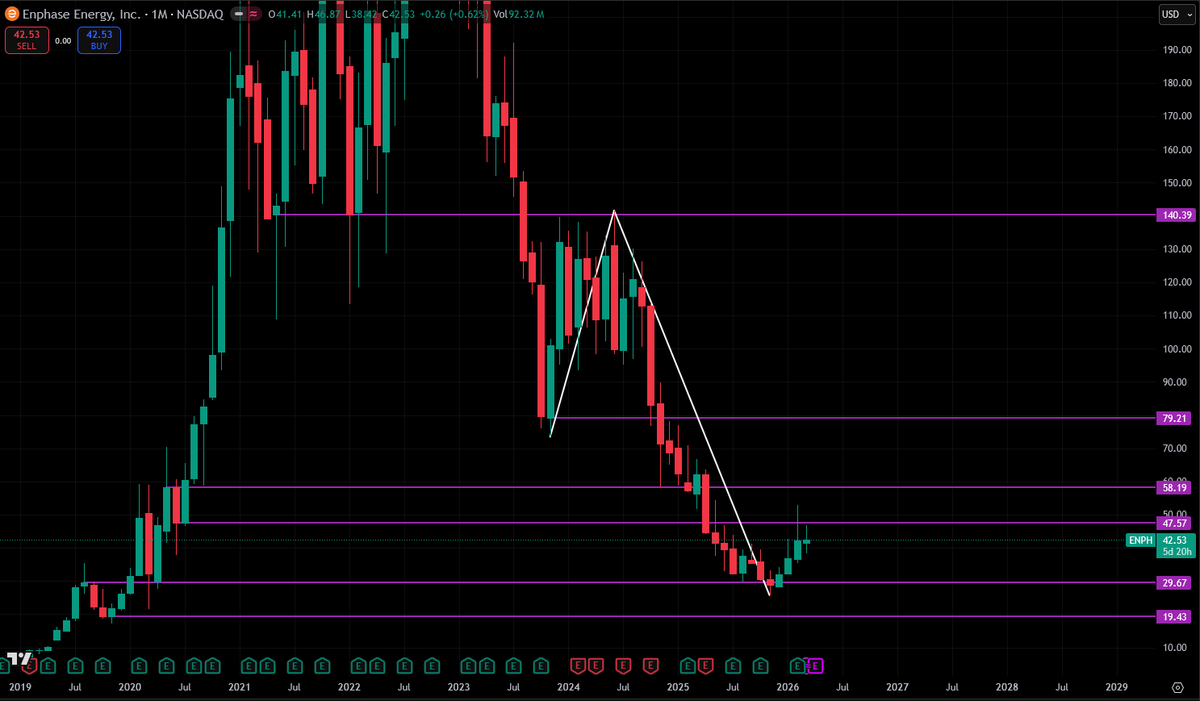This screenshot has height=701, width=1200.
Task: Select the white trend line rising to the 140.39 peak
Action: 581,324
